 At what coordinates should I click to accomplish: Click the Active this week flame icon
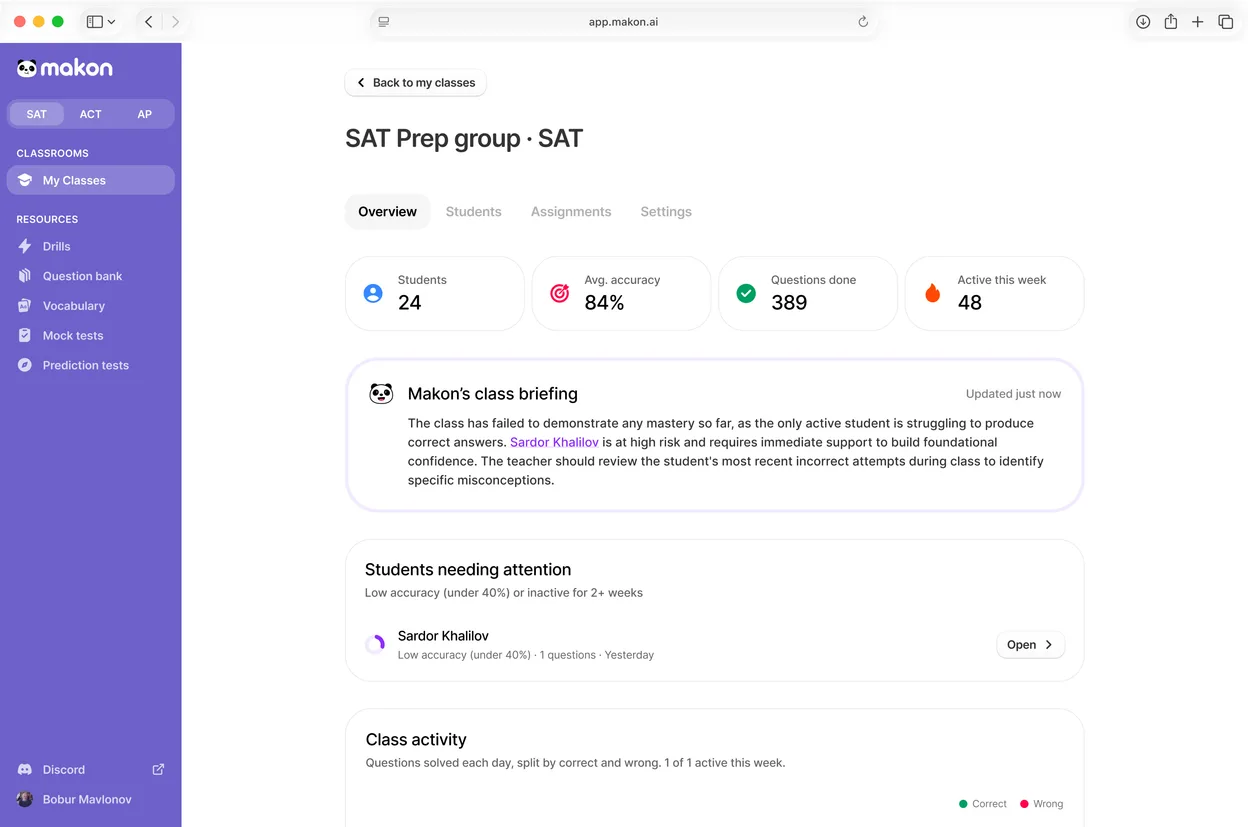[x=933, y=293]
